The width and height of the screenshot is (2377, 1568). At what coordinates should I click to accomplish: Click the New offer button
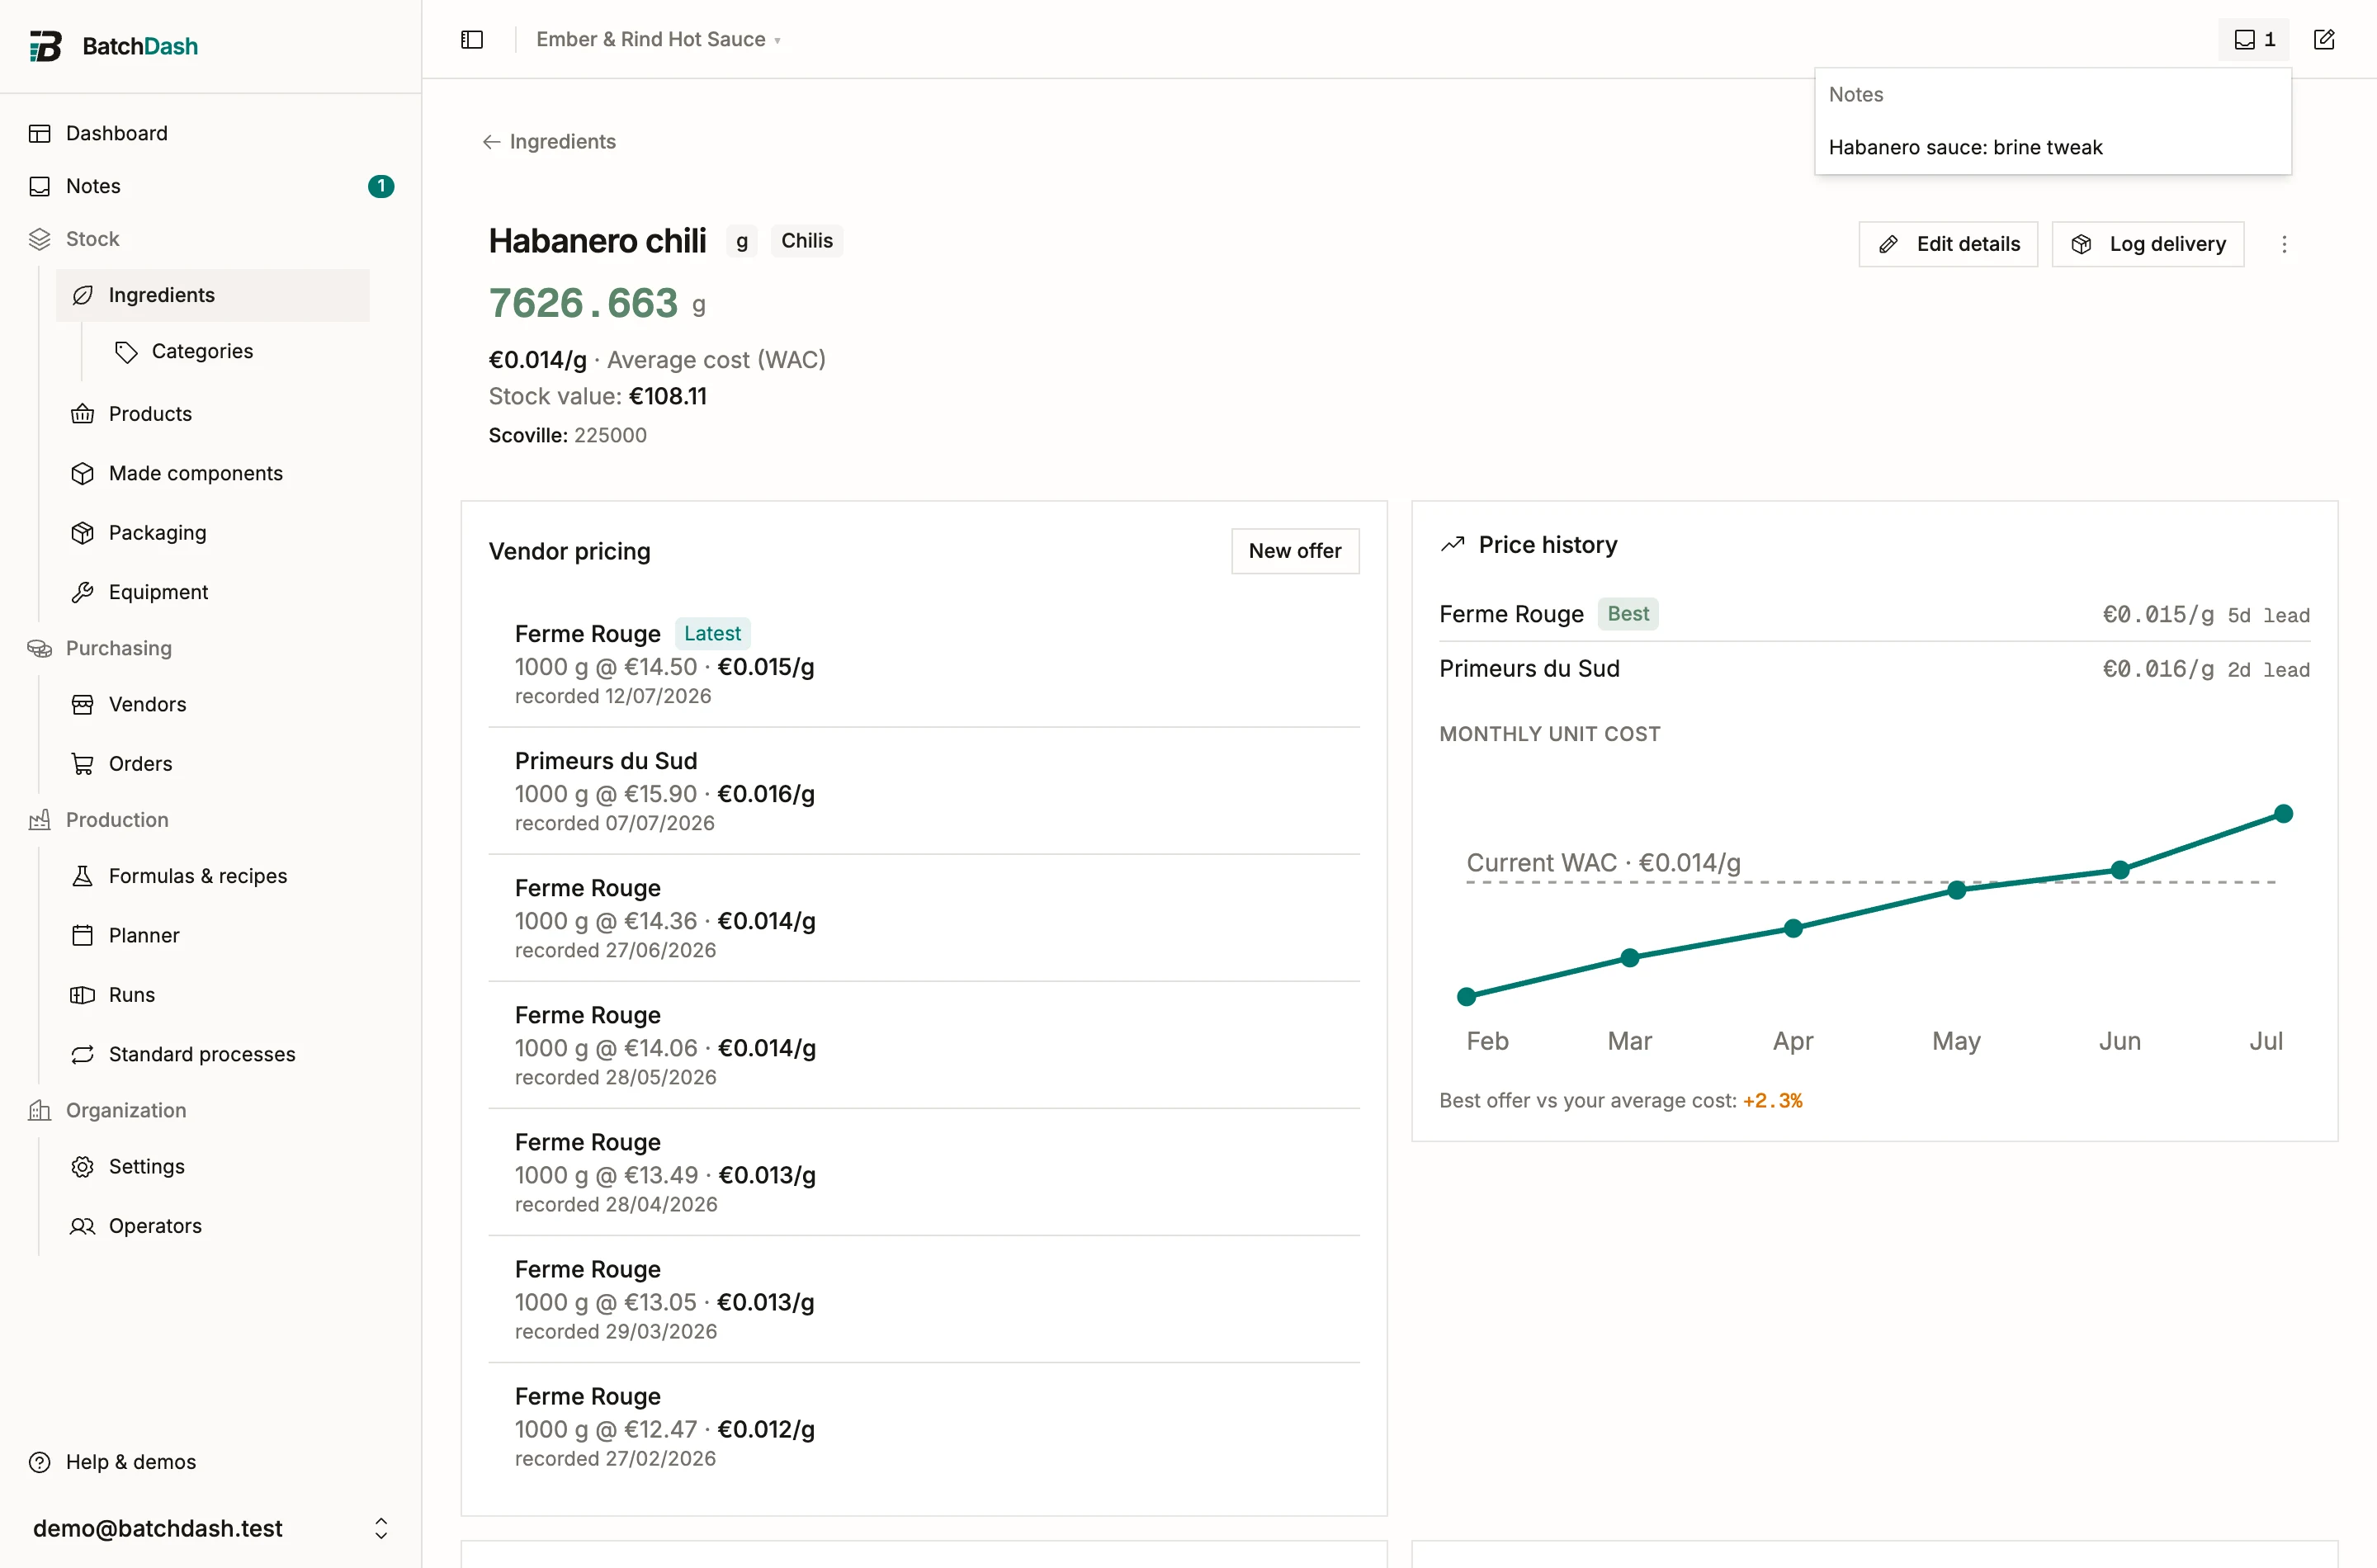click(1294, 551)
